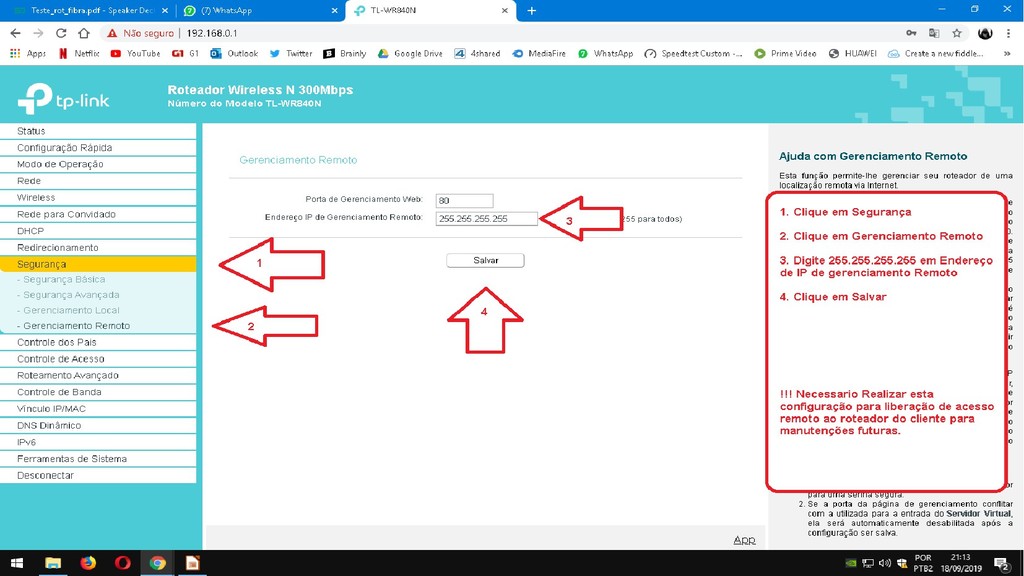Open saved passwords key icon
Image resolution: width=1024 pixels, height=576 pixels.
point(911,33)
